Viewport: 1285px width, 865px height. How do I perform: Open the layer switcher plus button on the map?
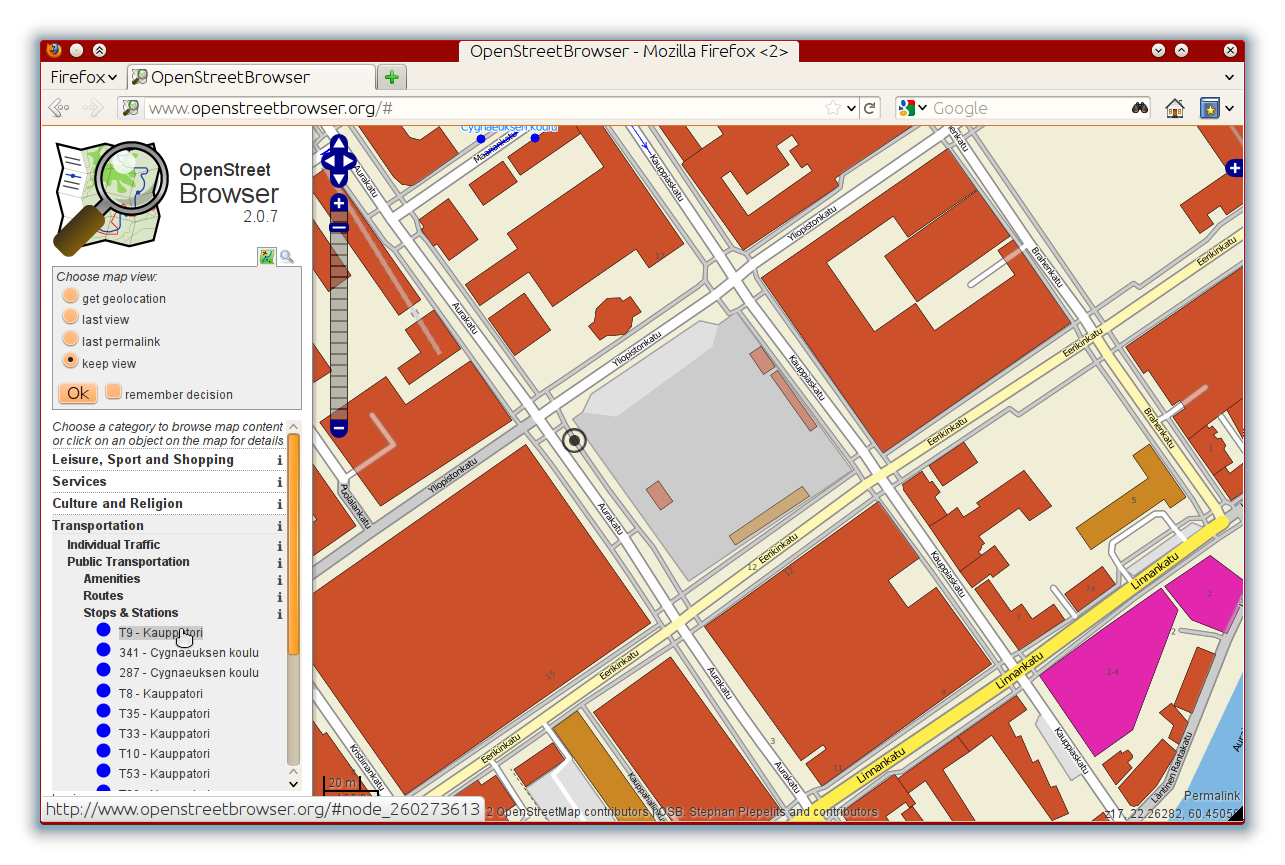[1235, 168]
